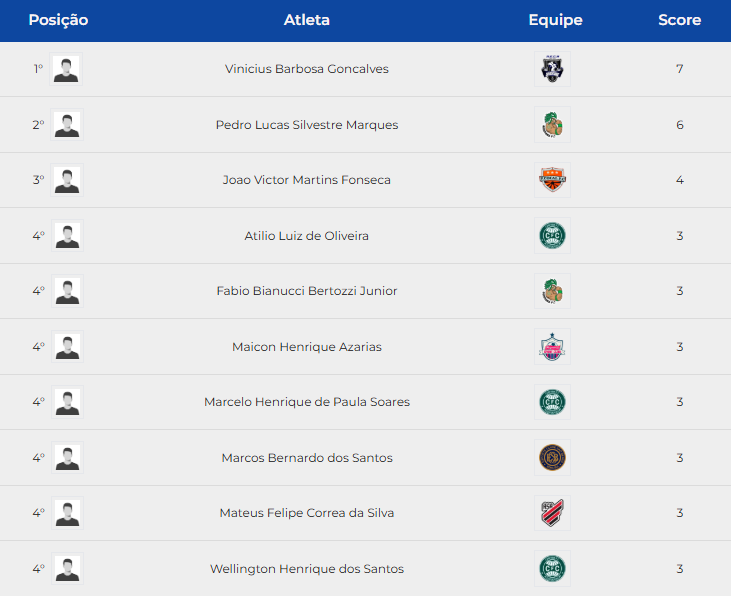The height and width of the screenshot is (596, 731).
Task: Select third-place athlete's profile picture
Action: coord(67,180)
